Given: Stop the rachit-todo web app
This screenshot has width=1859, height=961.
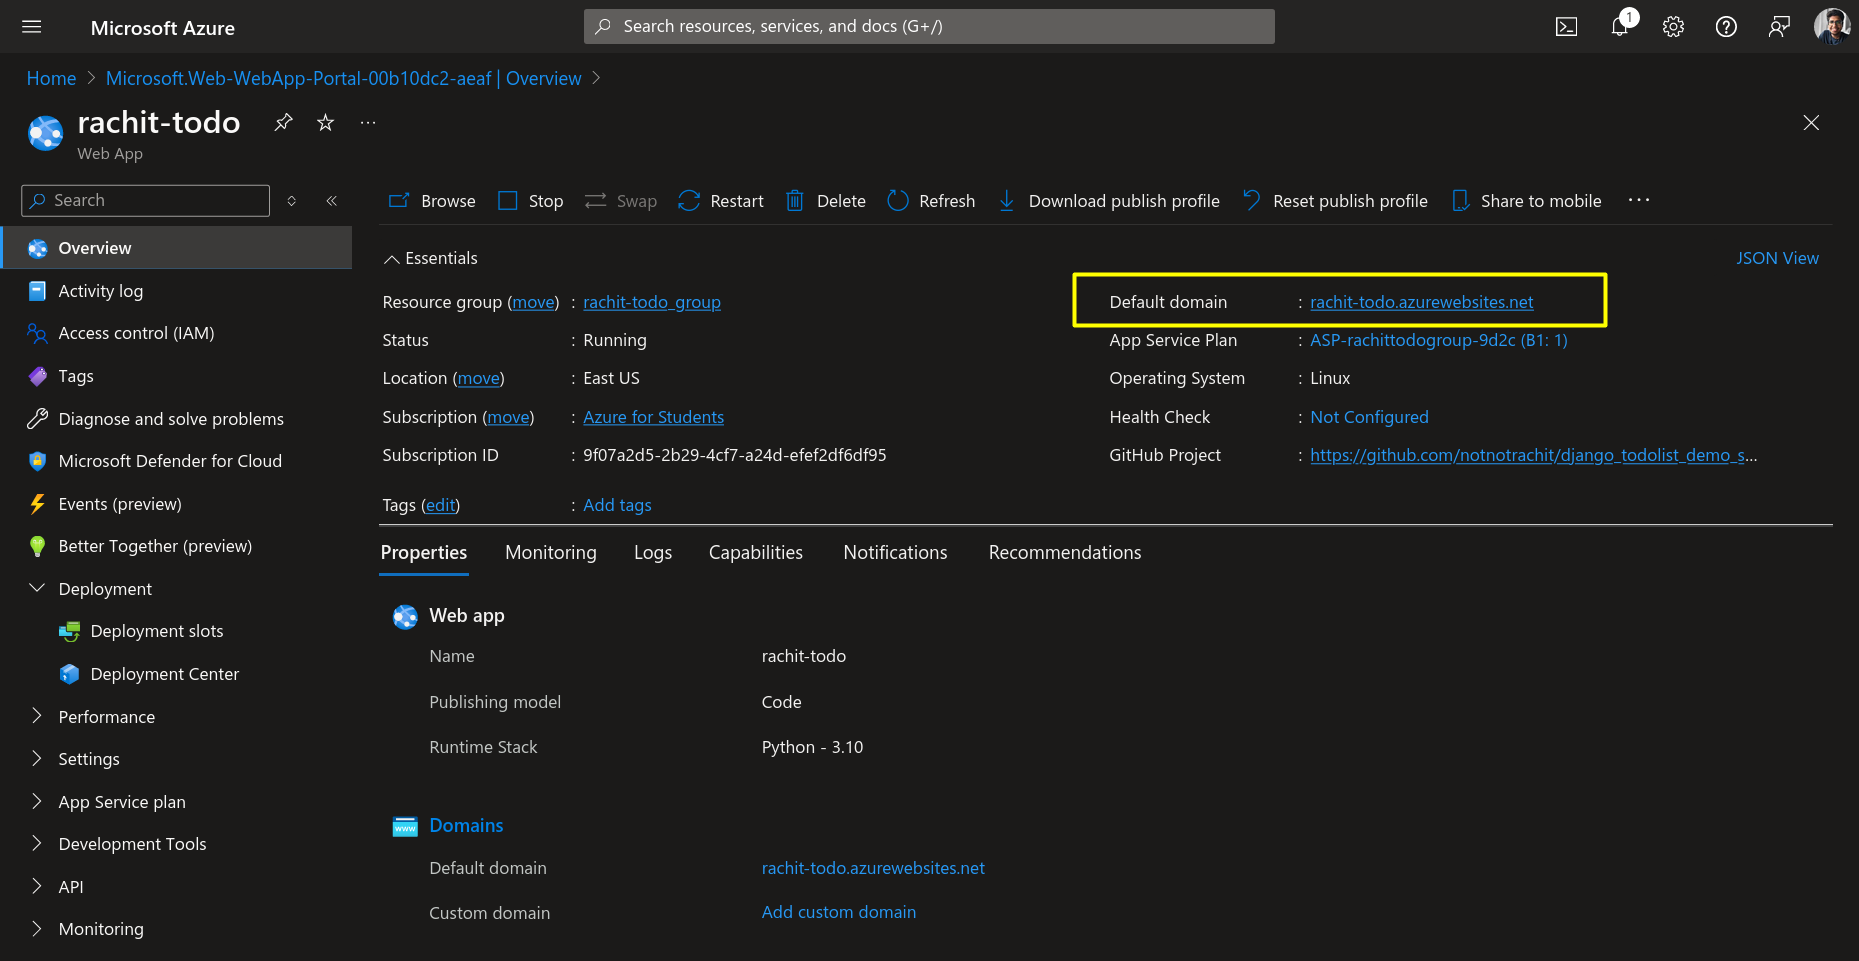Looking at the screenshot, I should tap(530, 200).
